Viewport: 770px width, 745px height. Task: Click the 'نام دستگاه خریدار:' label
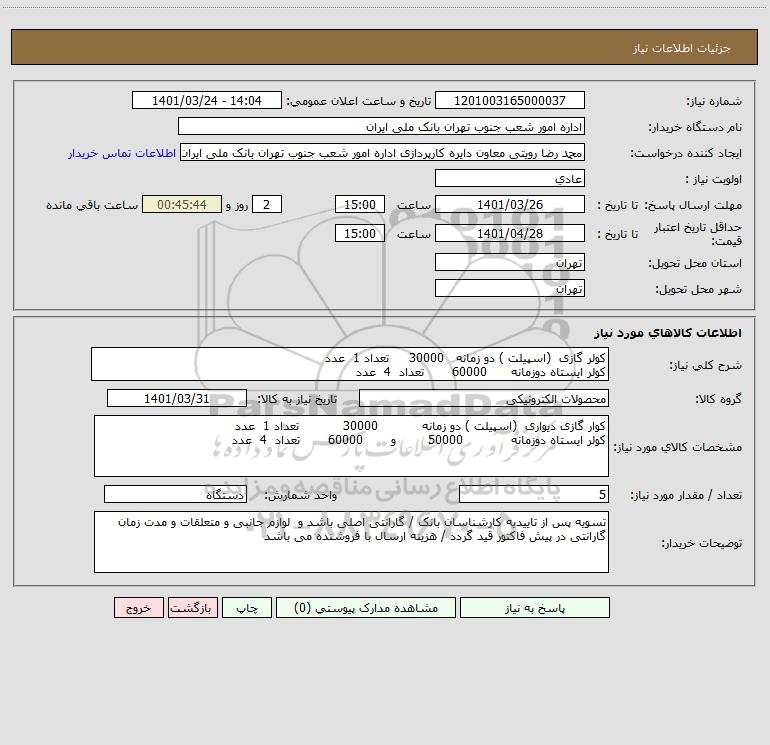click(x=695, y=127)
